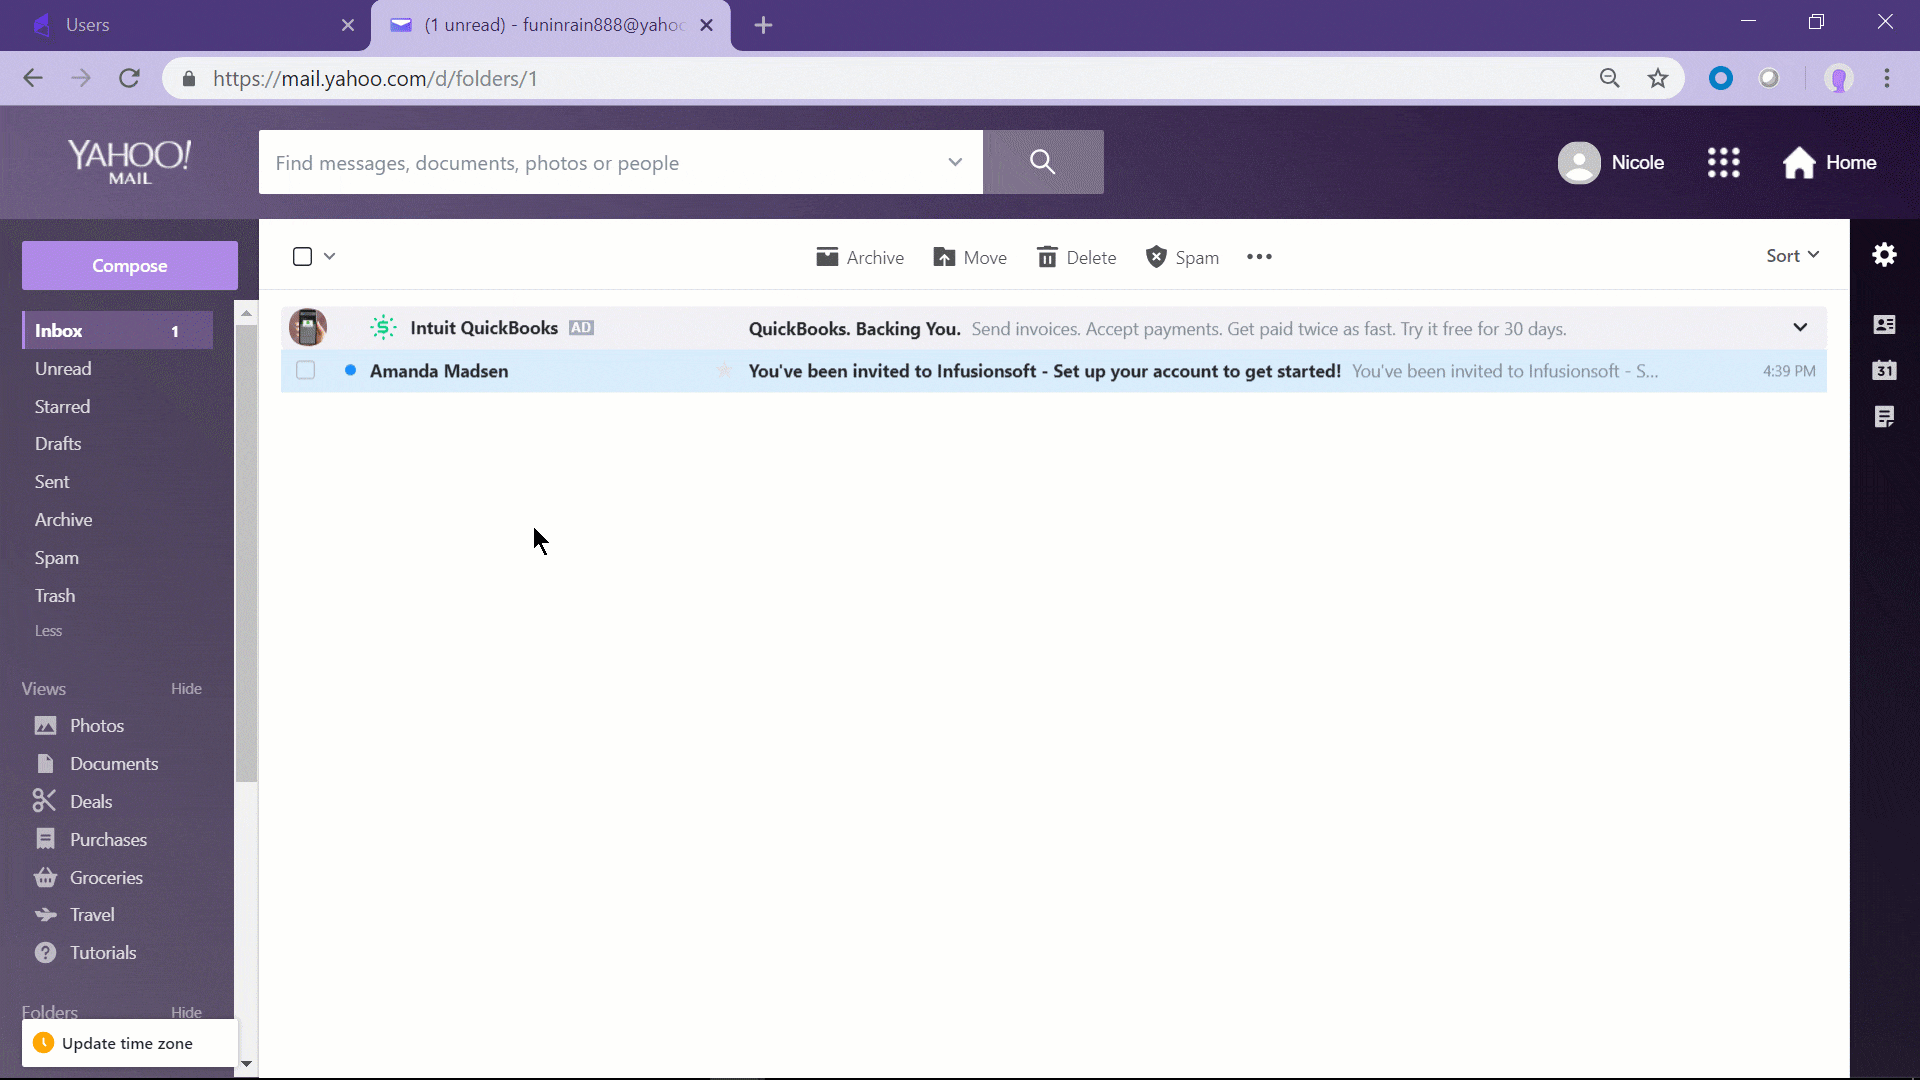Open the Settings gear icon
1920x1080 pixels.
point(1884,255)
